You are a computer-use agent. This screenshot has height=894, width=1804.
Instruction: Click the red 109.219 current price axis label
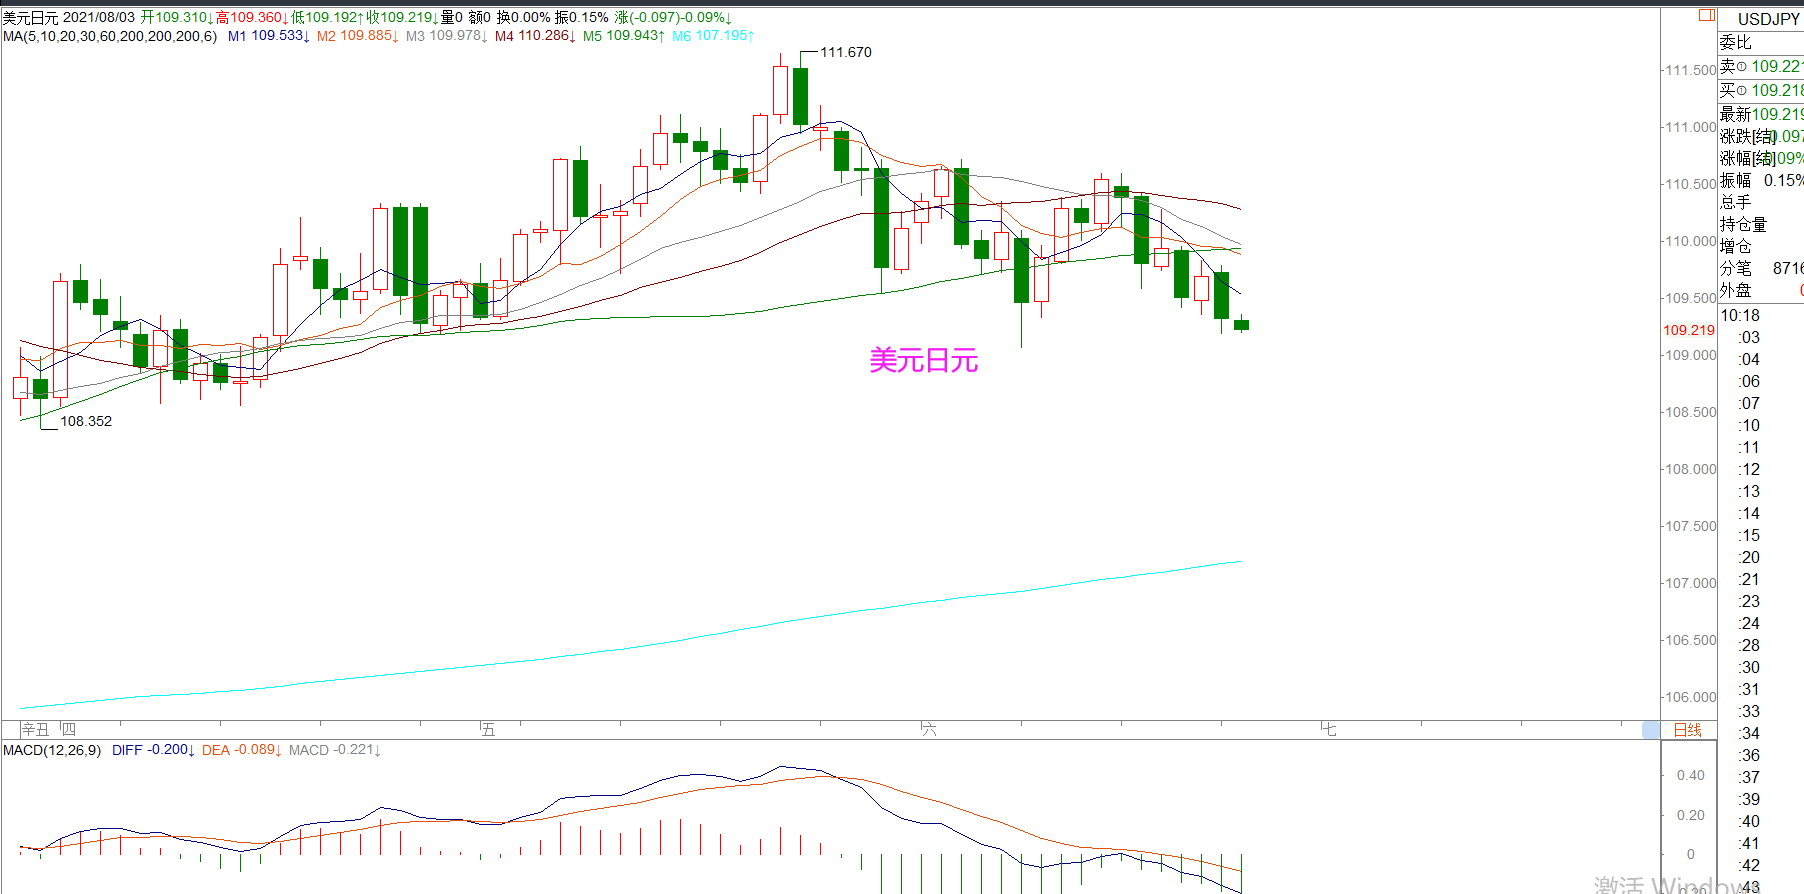coord(1689,330)
